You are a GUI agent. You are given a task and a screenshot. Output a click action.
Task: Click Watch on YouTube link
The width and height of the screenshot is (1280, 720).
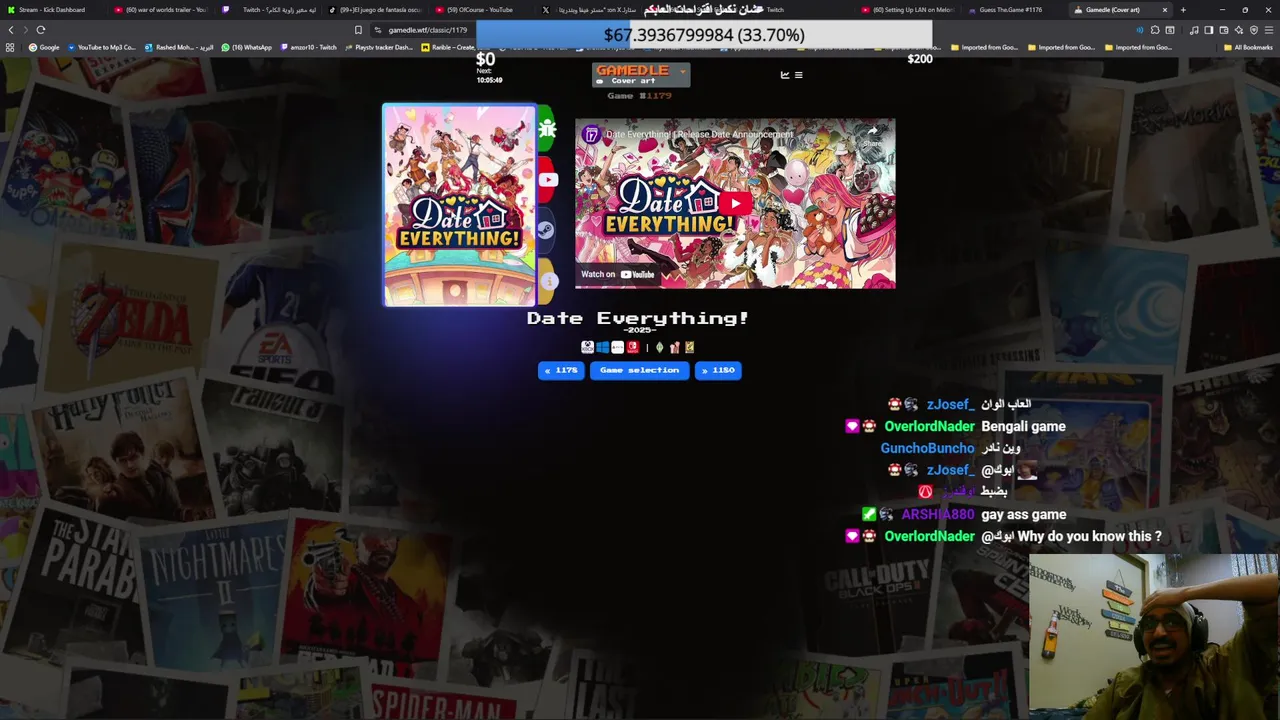pyautogui.click(x=618, y=274)
